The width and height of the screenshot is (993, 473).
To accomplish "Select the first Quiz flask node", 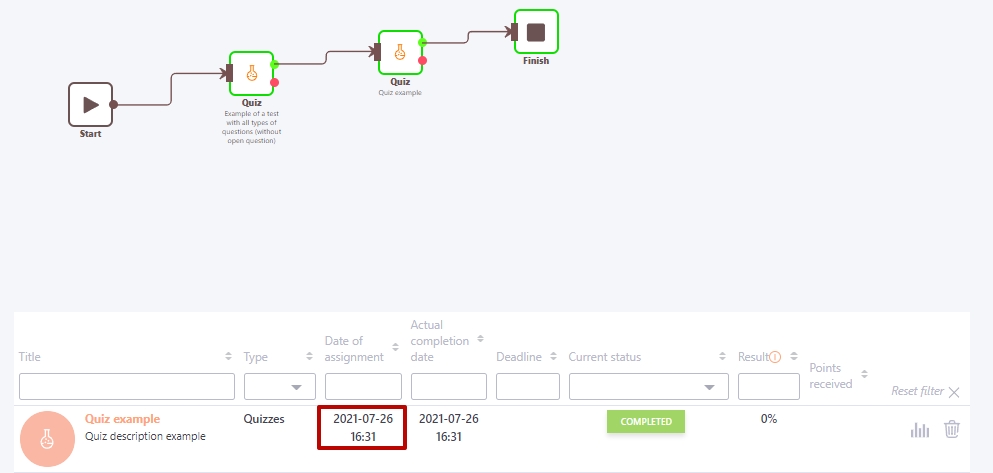I will (251, 73).
